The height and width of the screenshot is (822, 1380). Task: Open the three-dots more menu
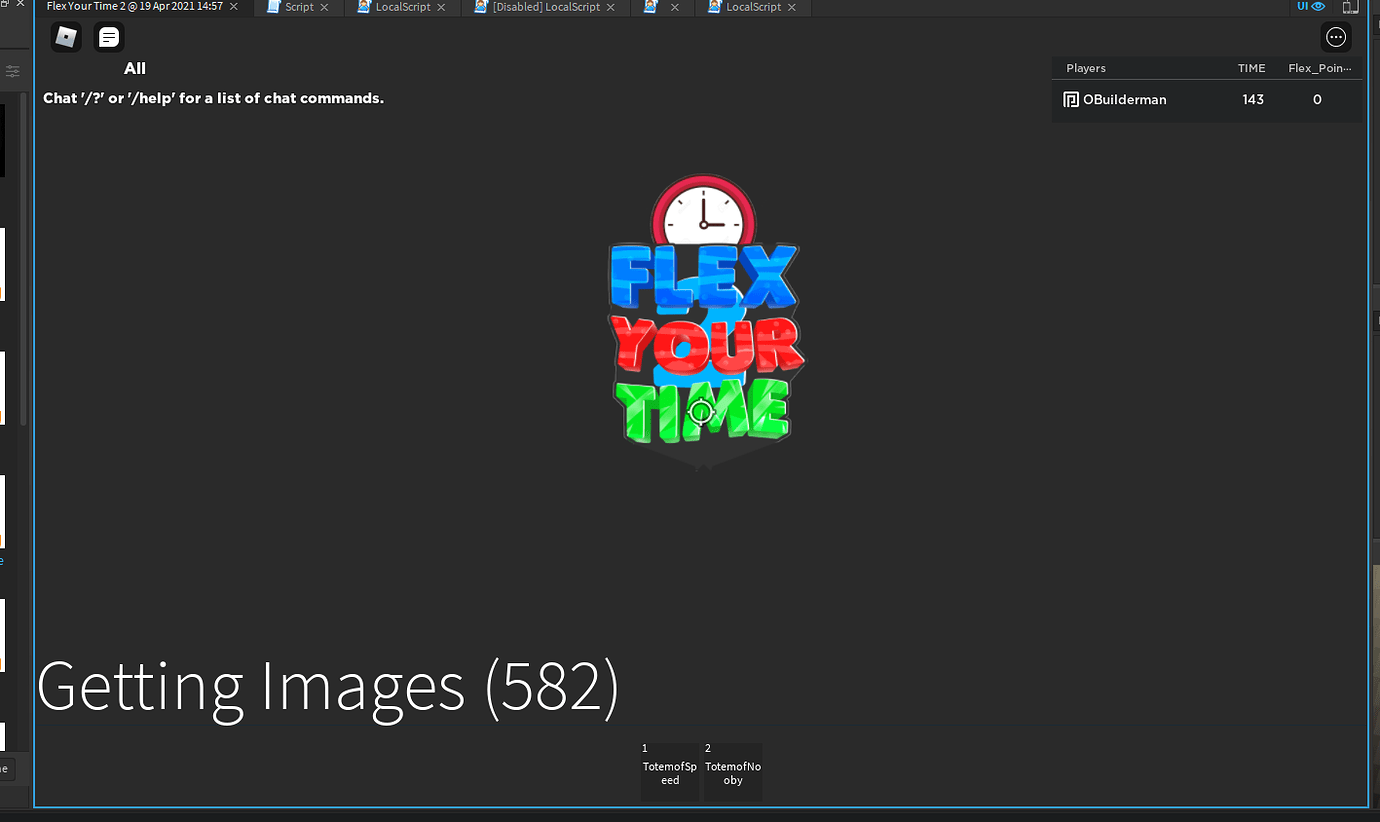[1336, 37]
